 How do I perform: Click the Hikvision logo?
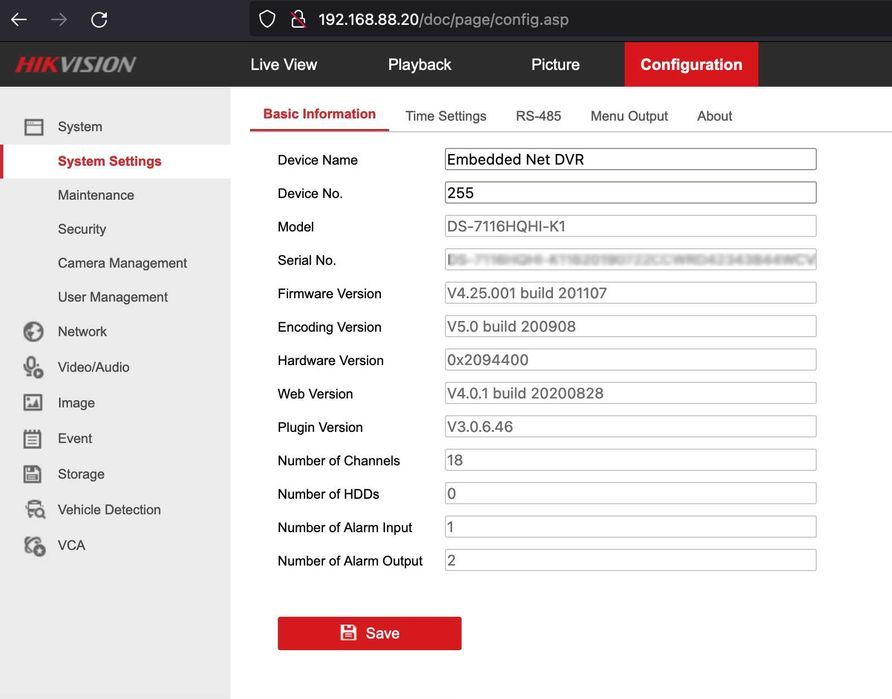[76, 64]
